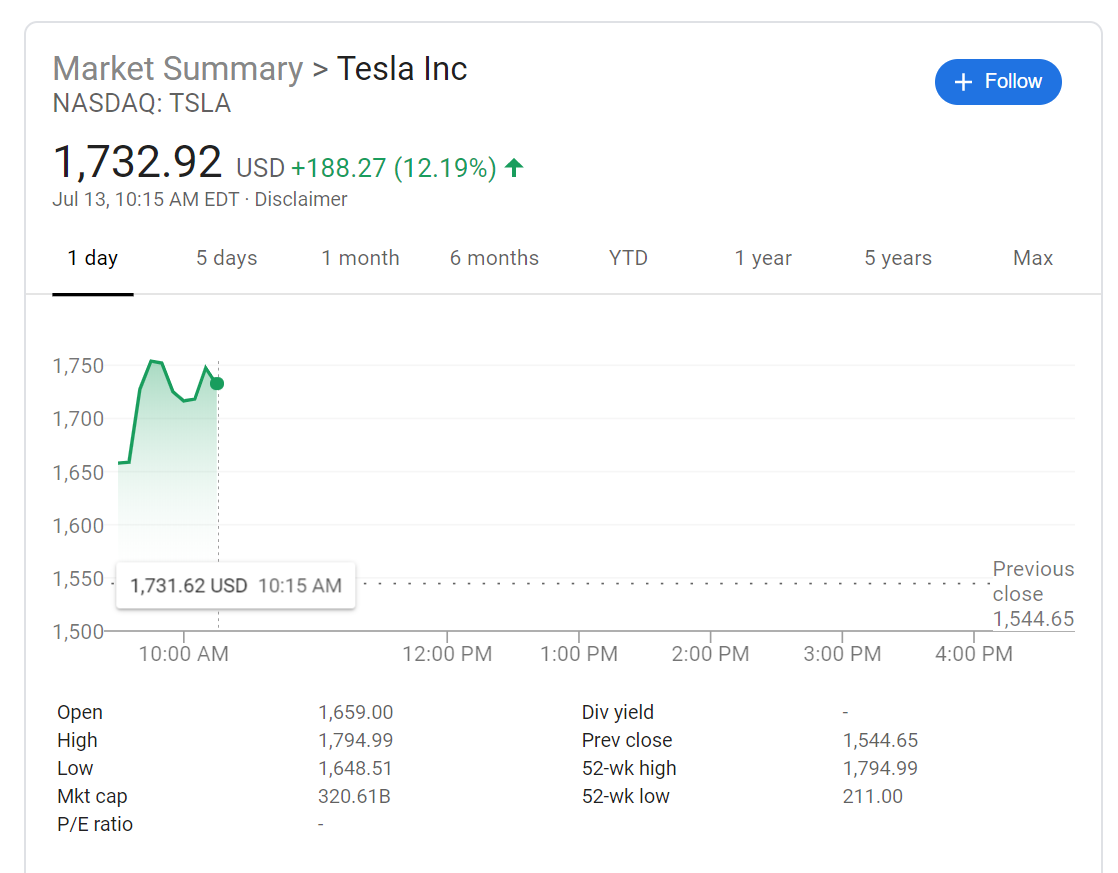Open the Market Summary link
Screen dimensions: 1118x873
(177, 69)
